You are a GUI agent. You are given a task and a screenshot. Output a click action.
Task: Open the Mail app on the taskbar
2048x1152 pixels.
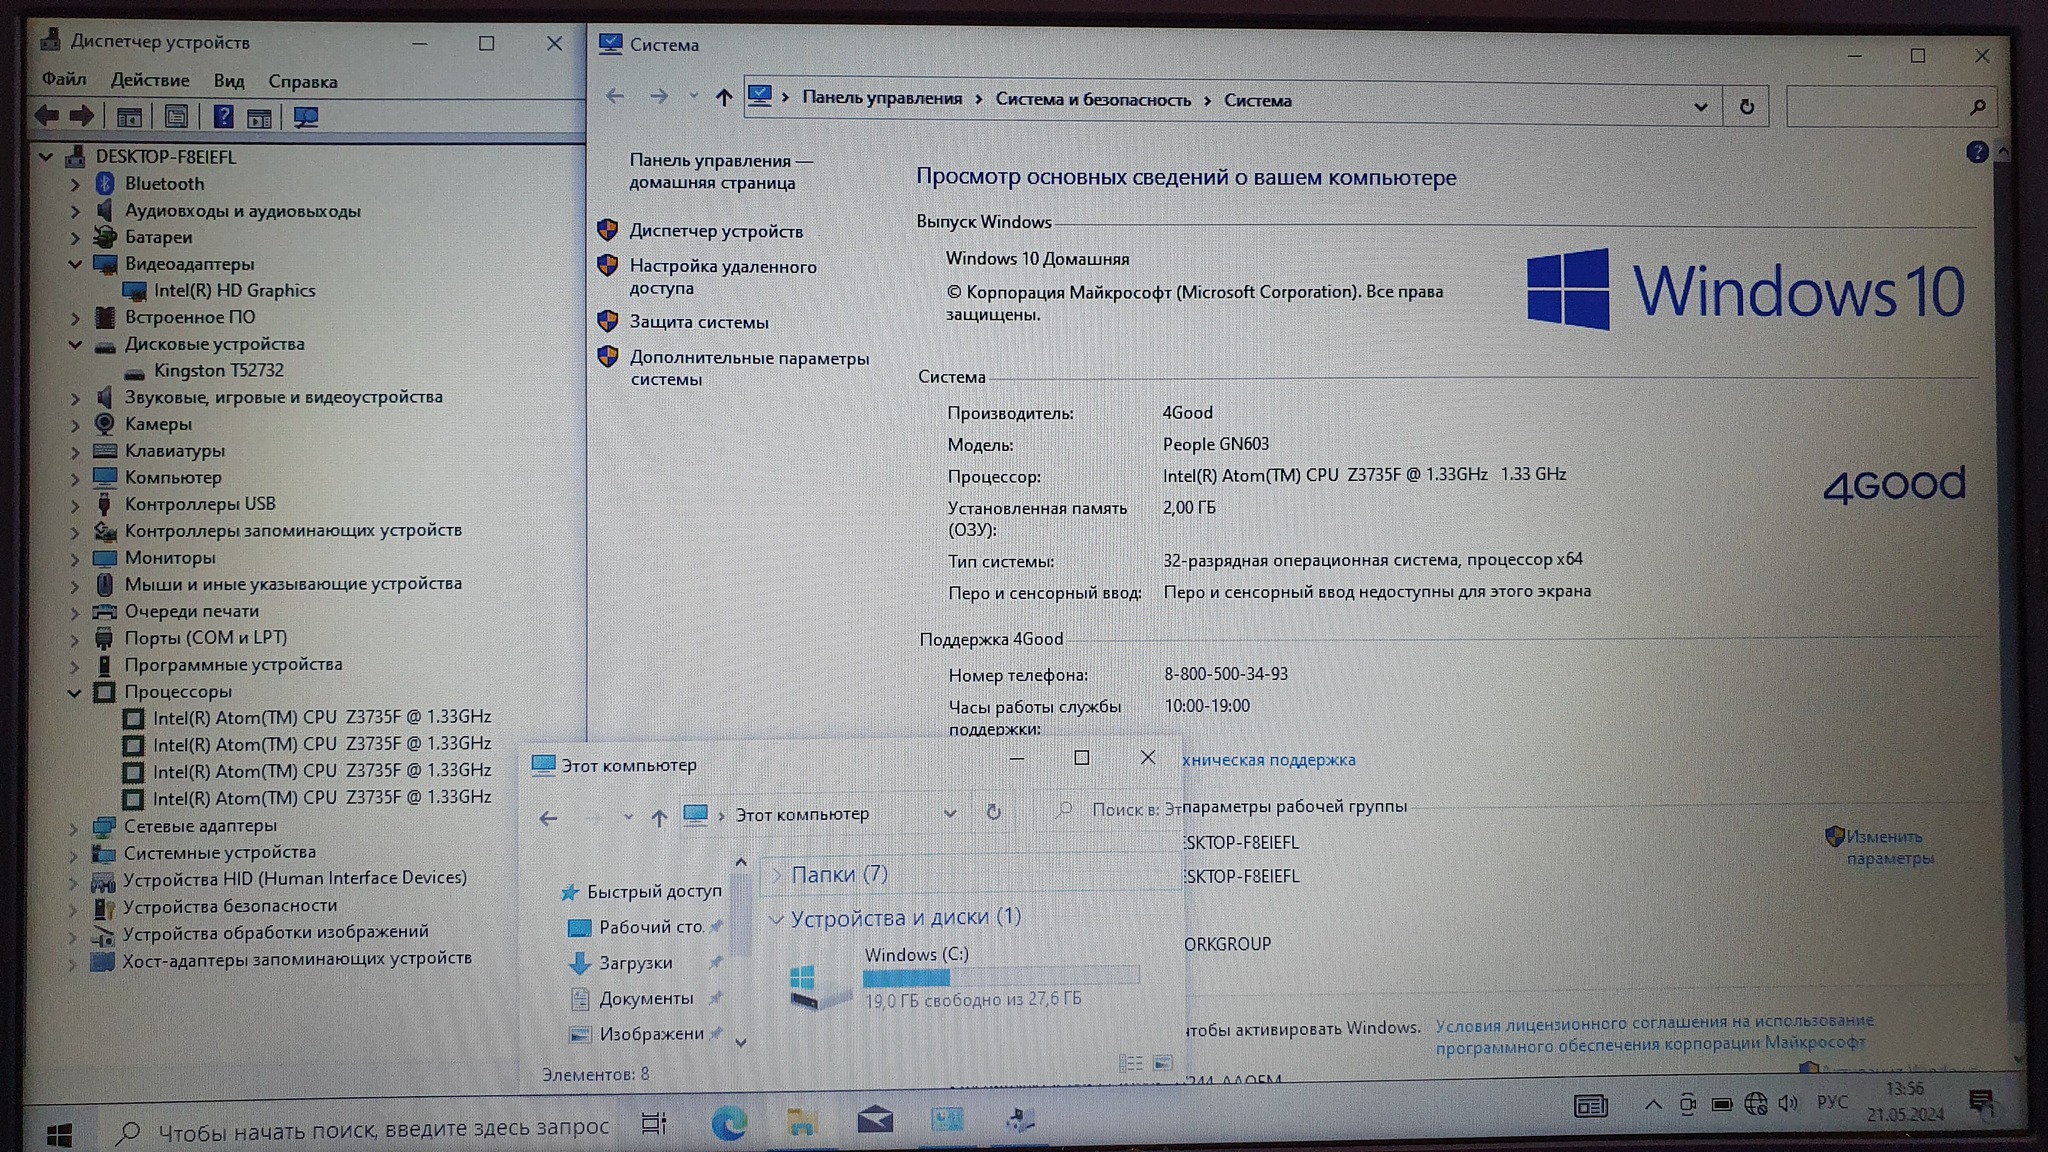(x=875, y=1120)
